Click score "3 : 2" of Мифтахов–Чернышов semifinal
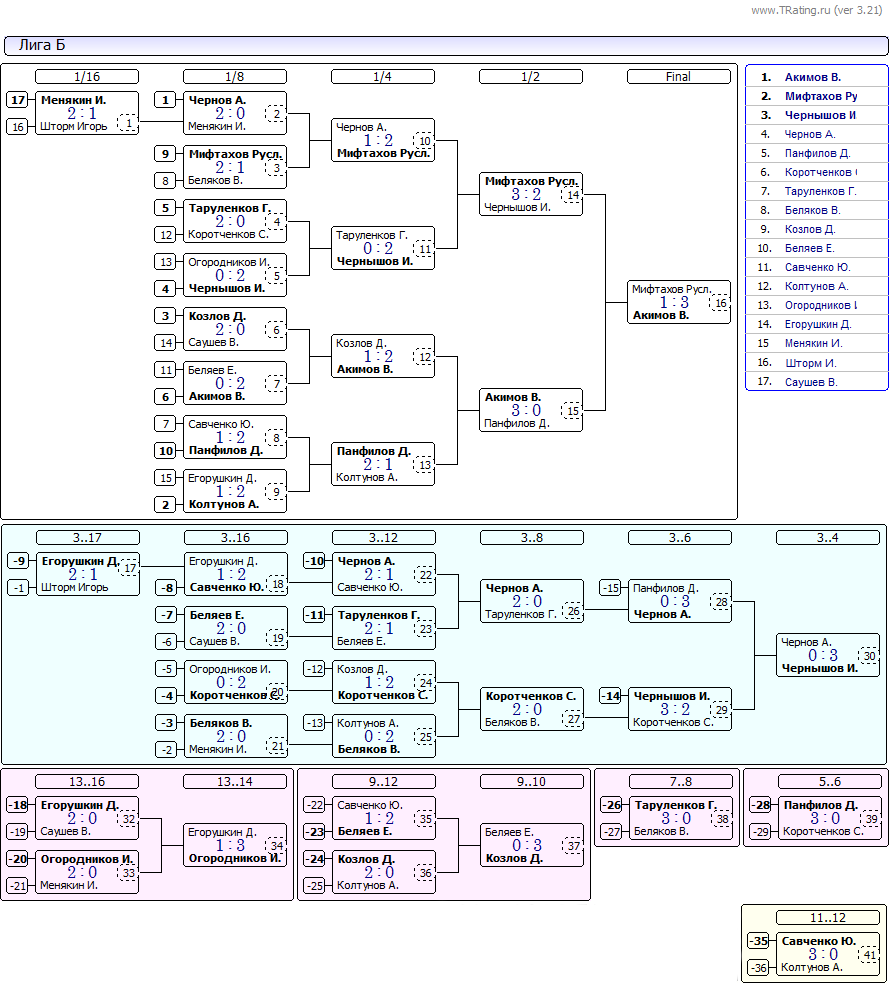893x986 pixels. click(526, 194)
